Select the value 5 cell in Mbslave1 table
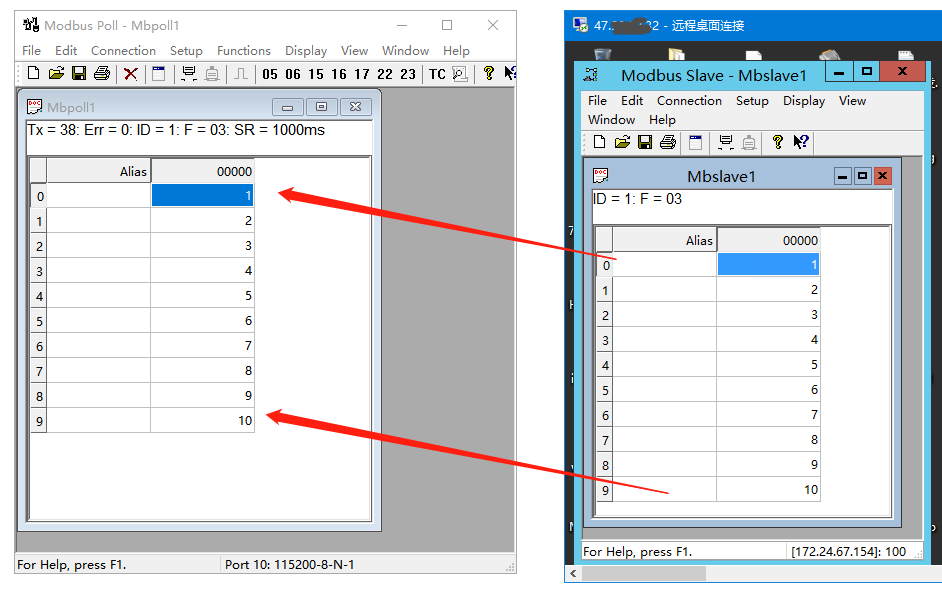The height and width of the screenshot is (592, 942). (x=768, y=365)
